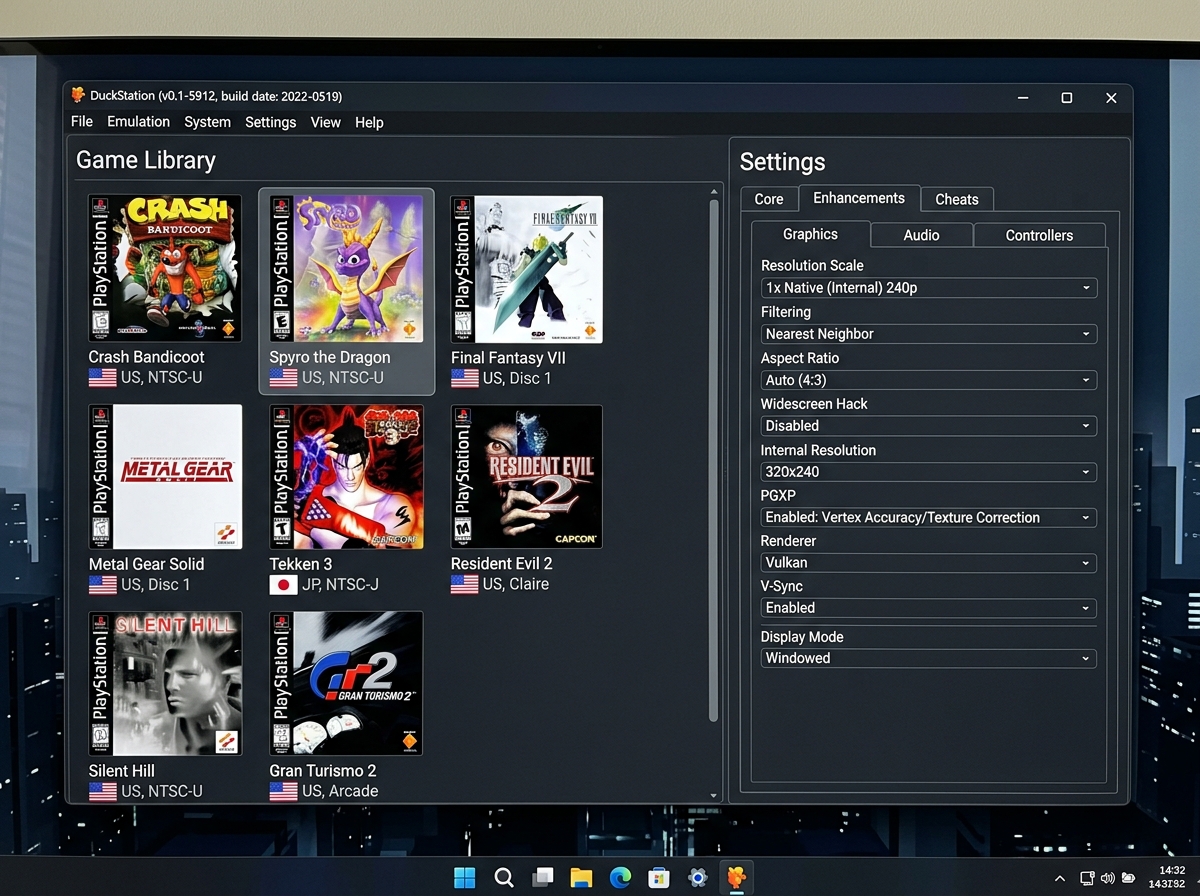
Task: Launch DuckStation from the Windows taskbar
Action: tap(737, 876)
